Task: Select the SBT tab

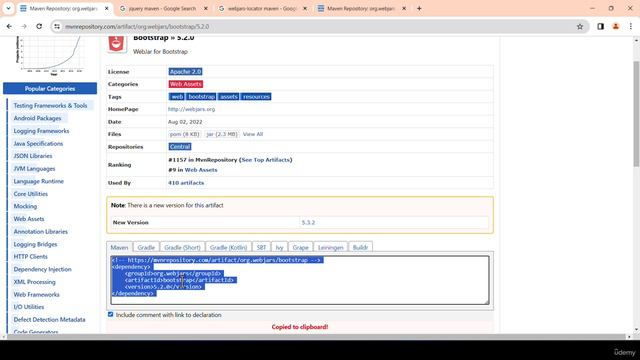Action: [x=261, y=247]
